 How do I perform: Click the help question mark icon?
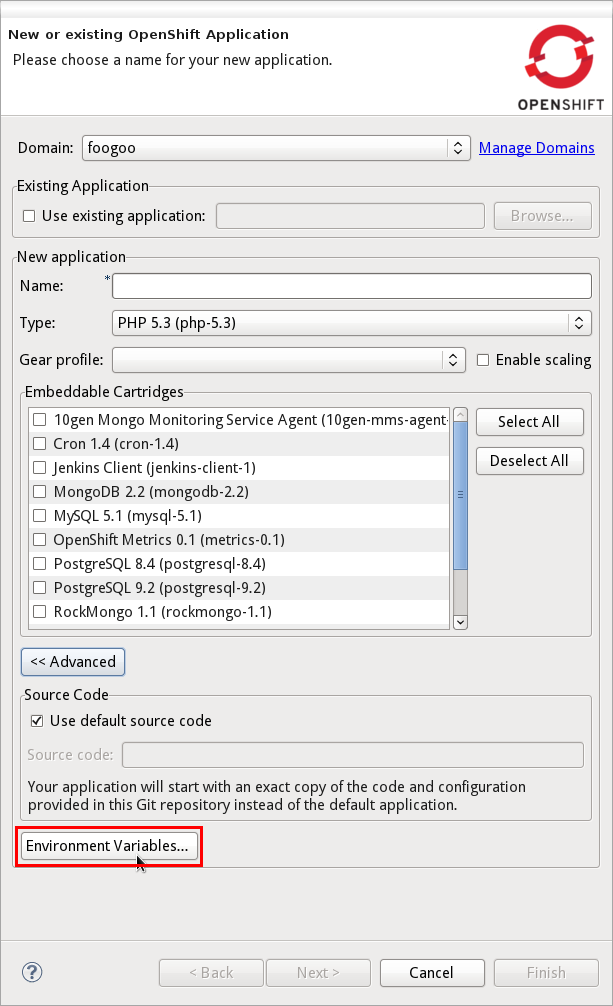[32, 972]
